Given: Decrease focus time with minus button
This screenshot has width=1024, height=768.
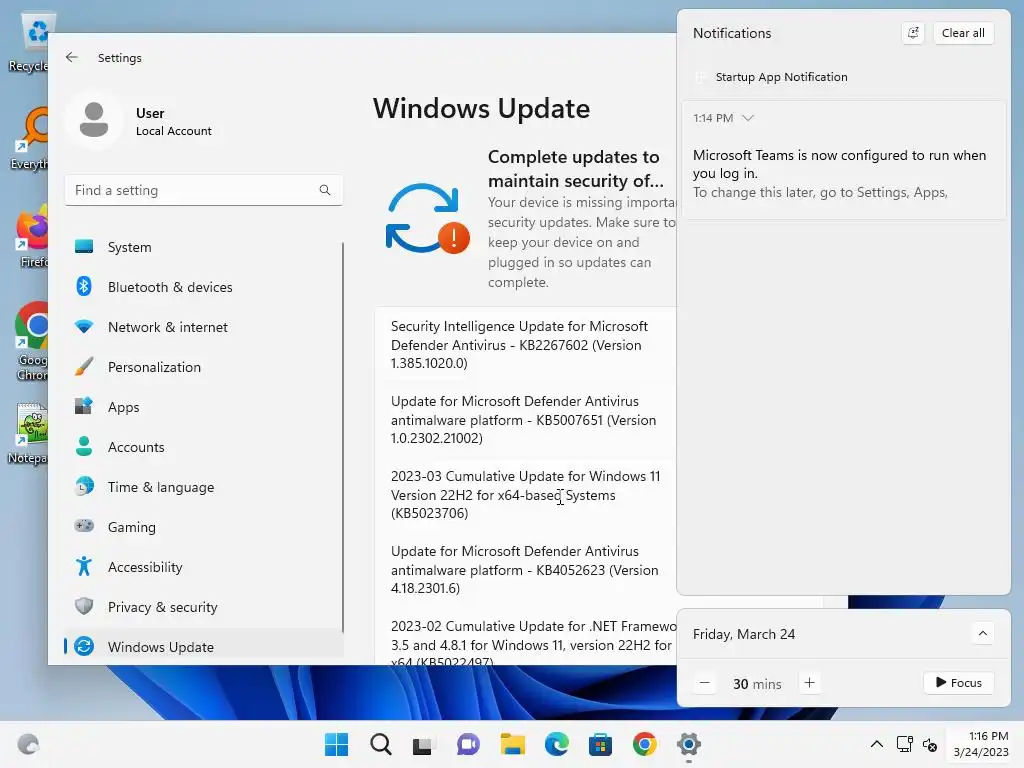Looking at the screenshot, I should coord(705,683).
